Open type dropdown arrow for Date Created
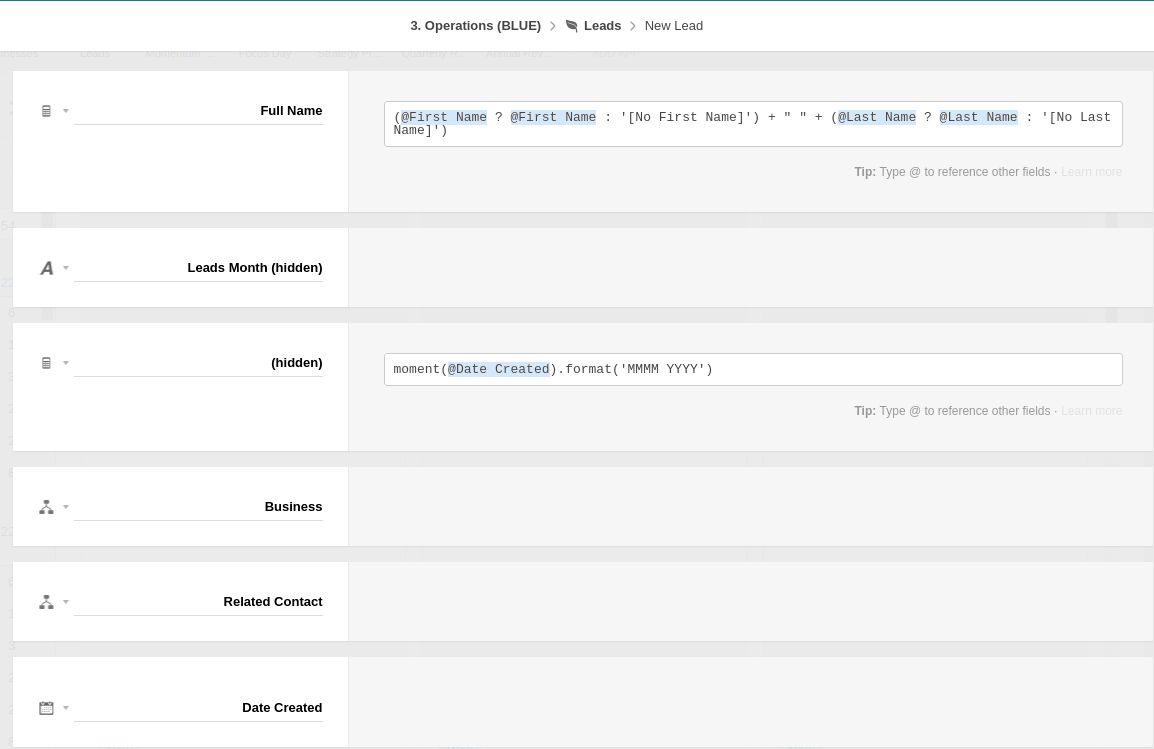This screenshot has width=1154, height=749. (66, 708)
